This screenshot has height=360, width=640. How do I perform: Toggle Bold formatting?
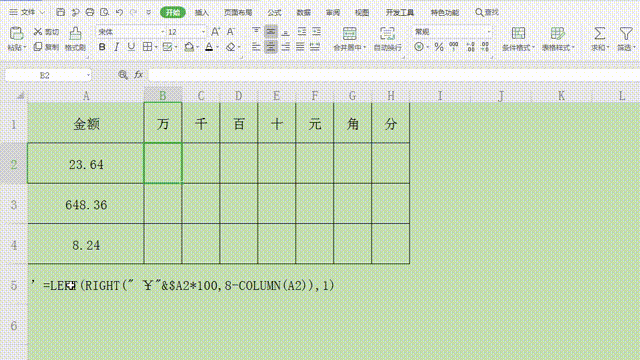[102, 47]
